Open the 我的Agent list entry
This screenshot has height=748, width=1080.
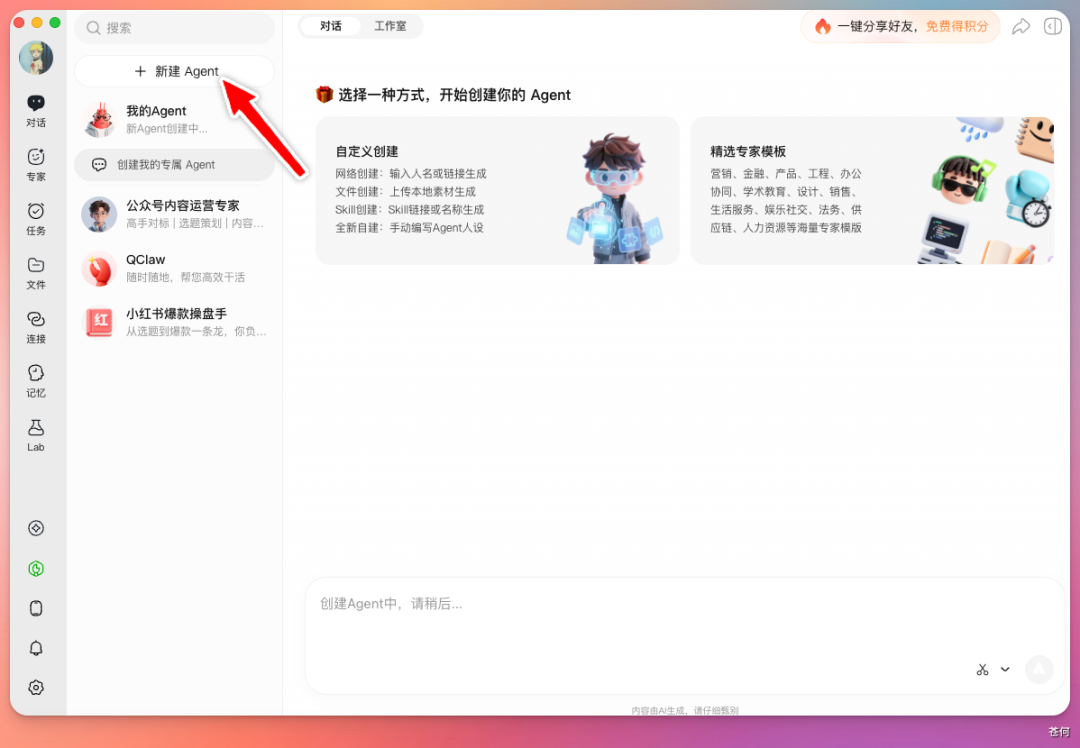click(x=174, y=119)
